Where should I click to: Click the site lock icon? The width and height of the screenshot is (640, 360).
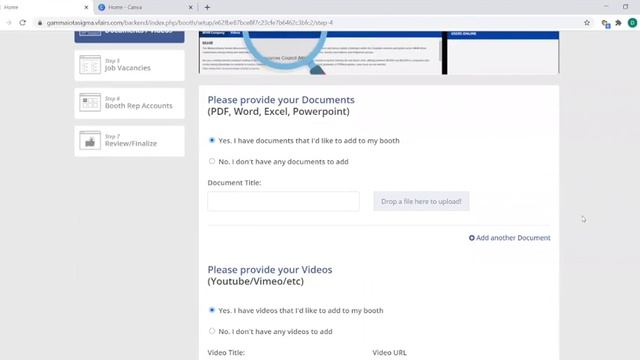40,23
